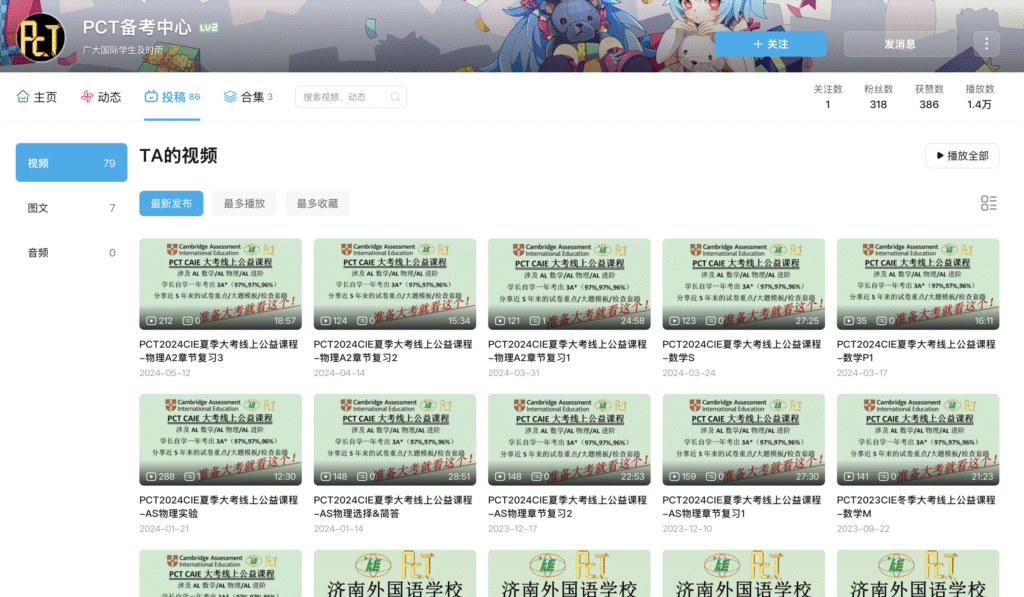Sort videos by 最多播放

pyautogui.click(x=244, y=203)
